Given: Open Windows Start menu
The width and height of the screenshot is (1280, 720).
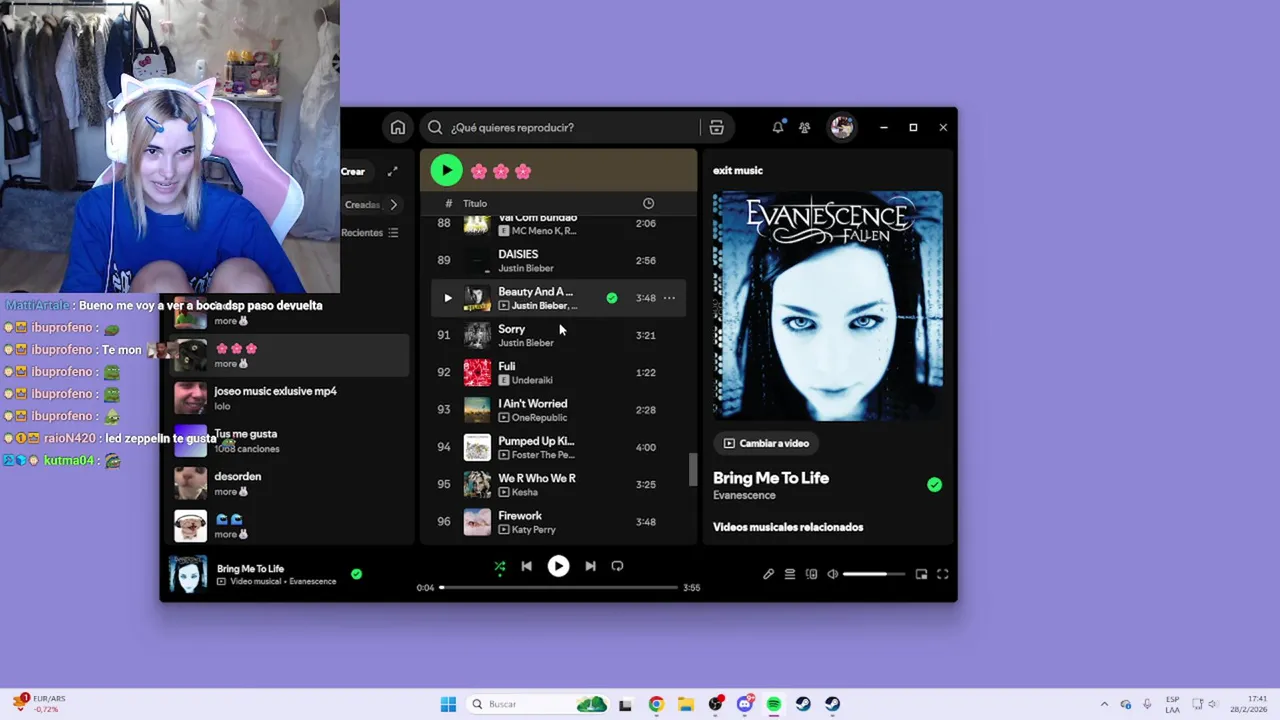Looking at the screenshot, I should tap(448, 704).
